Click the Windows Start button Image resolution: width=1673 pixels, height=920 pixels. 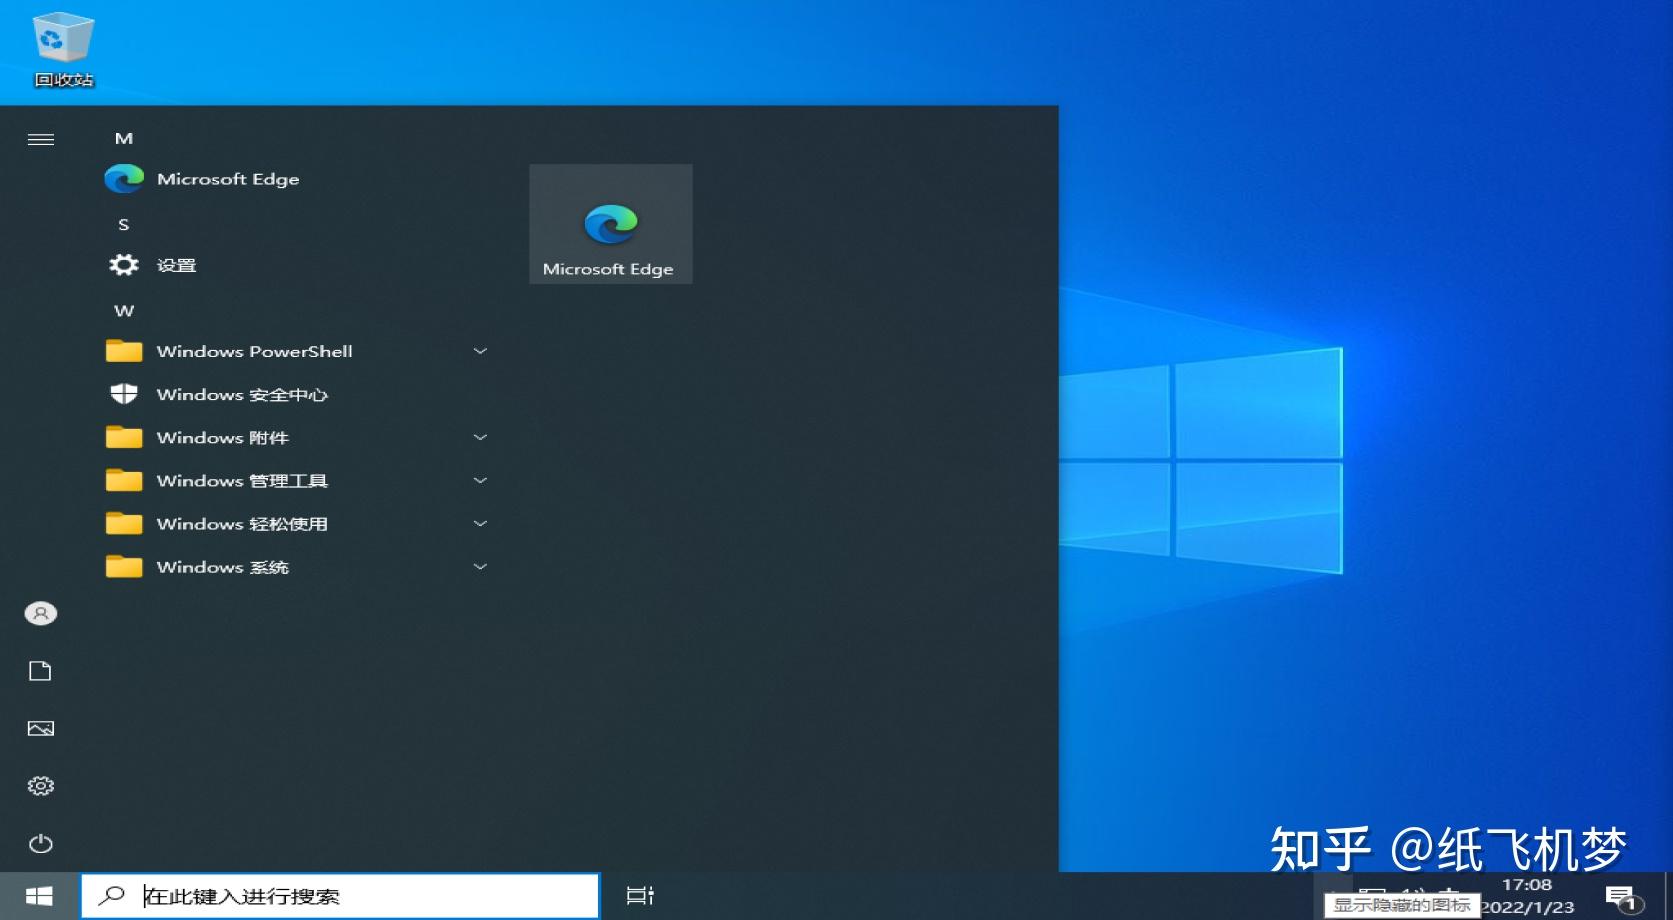(39, 896)
